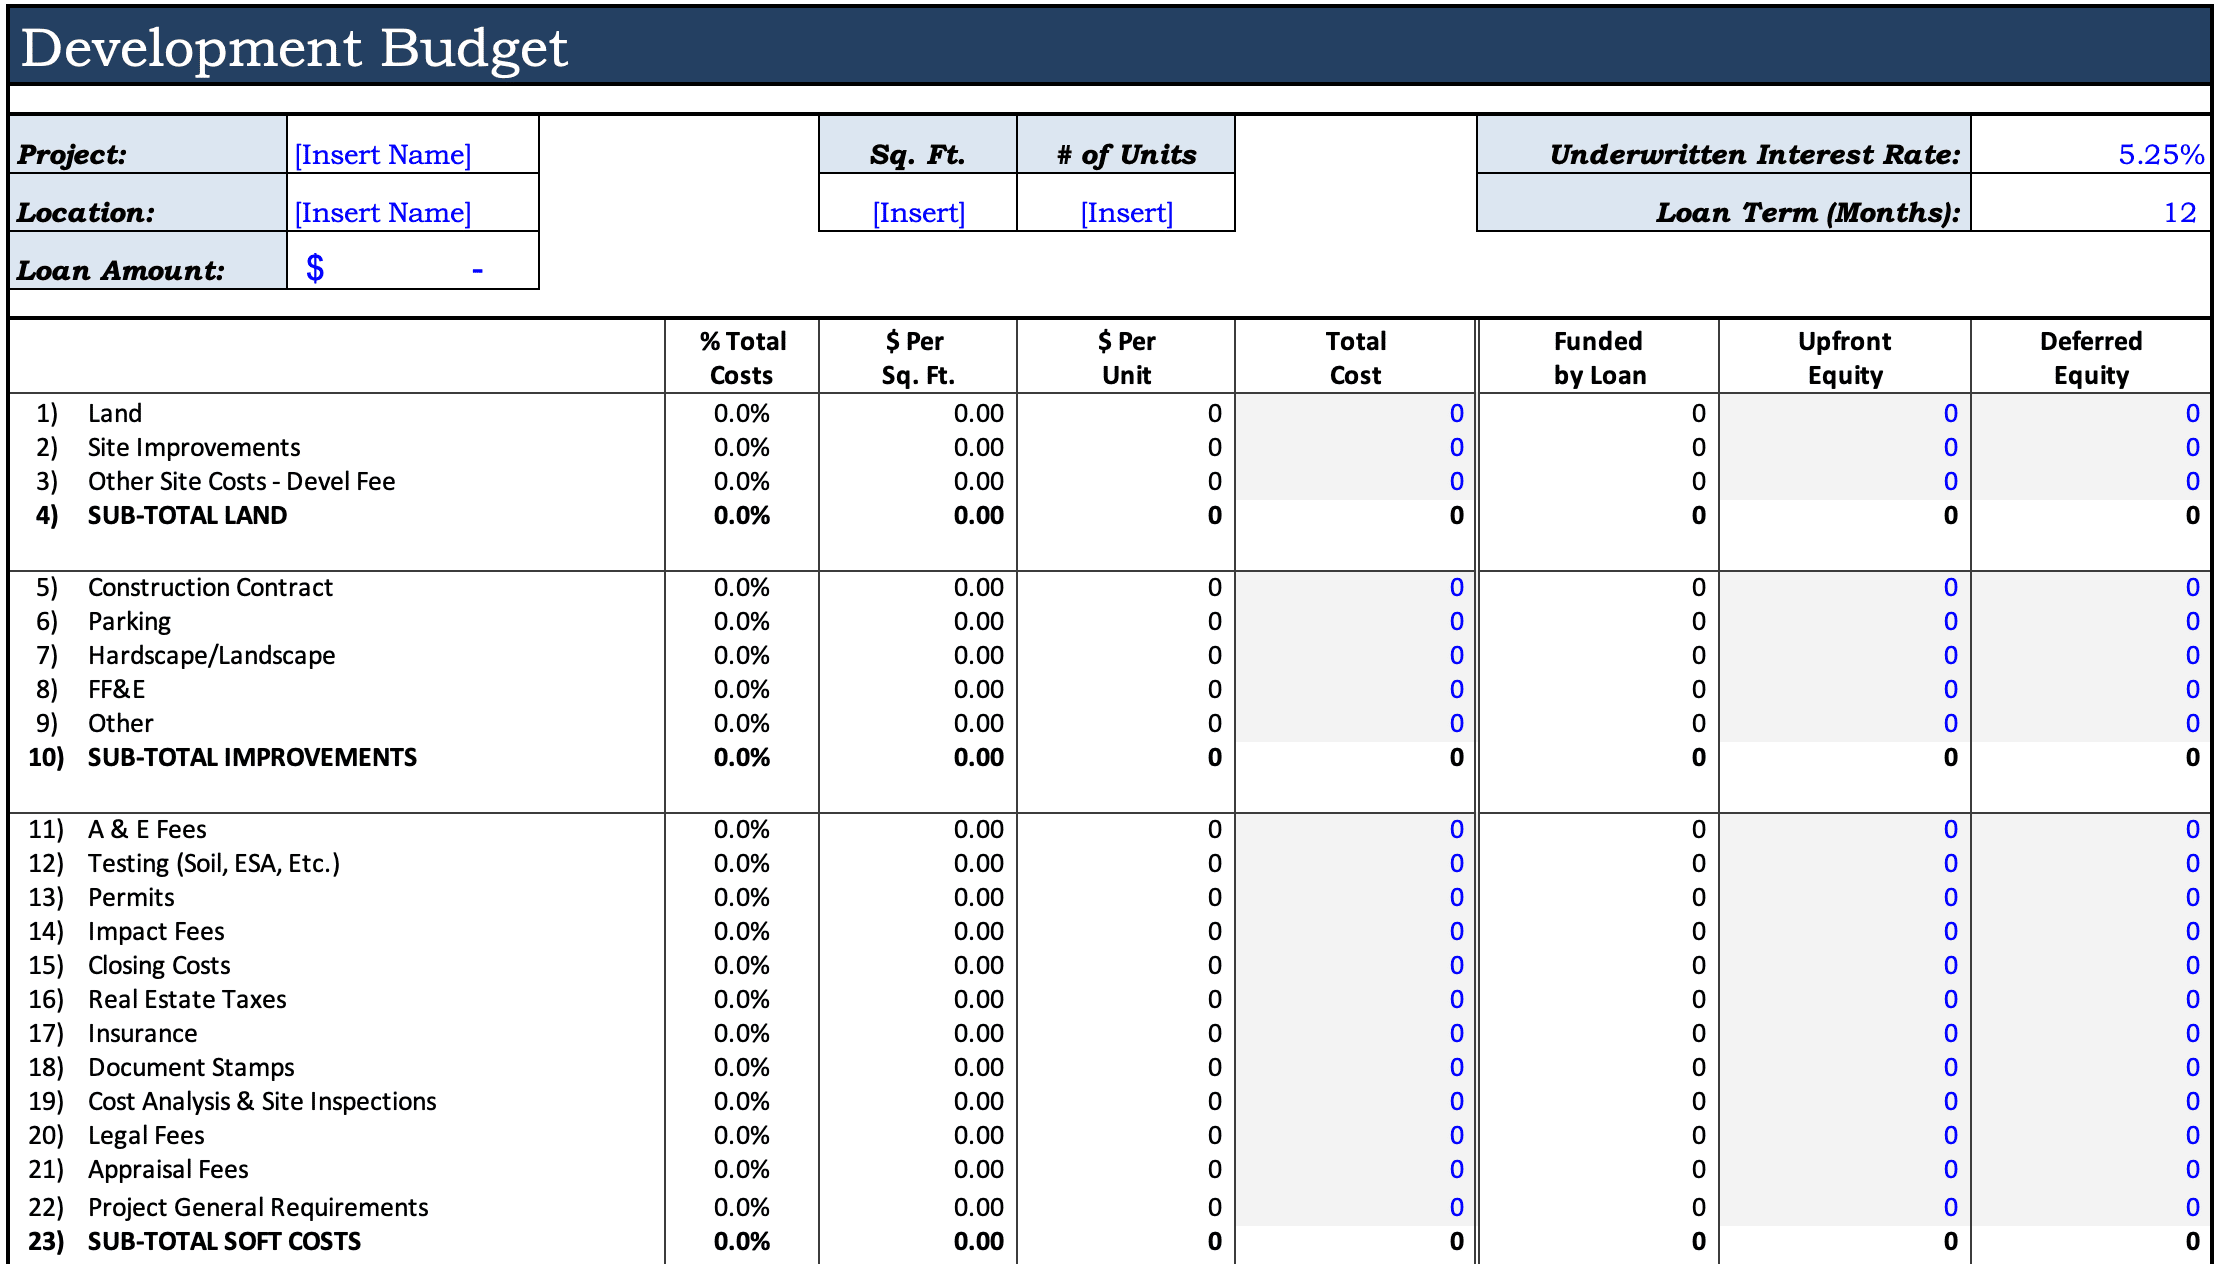
Task: Select the Insurance line item
Action: pyautogui.click(x=142, y=1033)
